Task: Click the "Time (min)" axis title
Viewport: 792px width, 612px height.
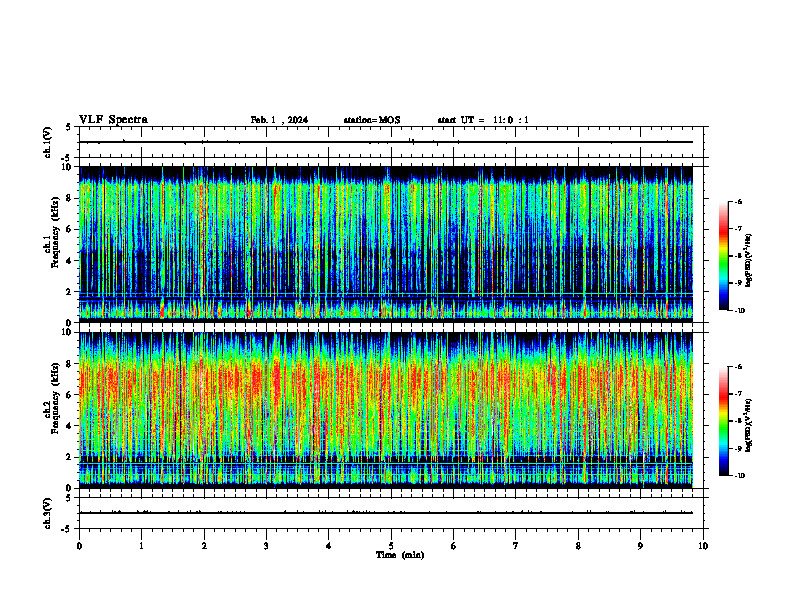Action: click(x=400, y=555)
